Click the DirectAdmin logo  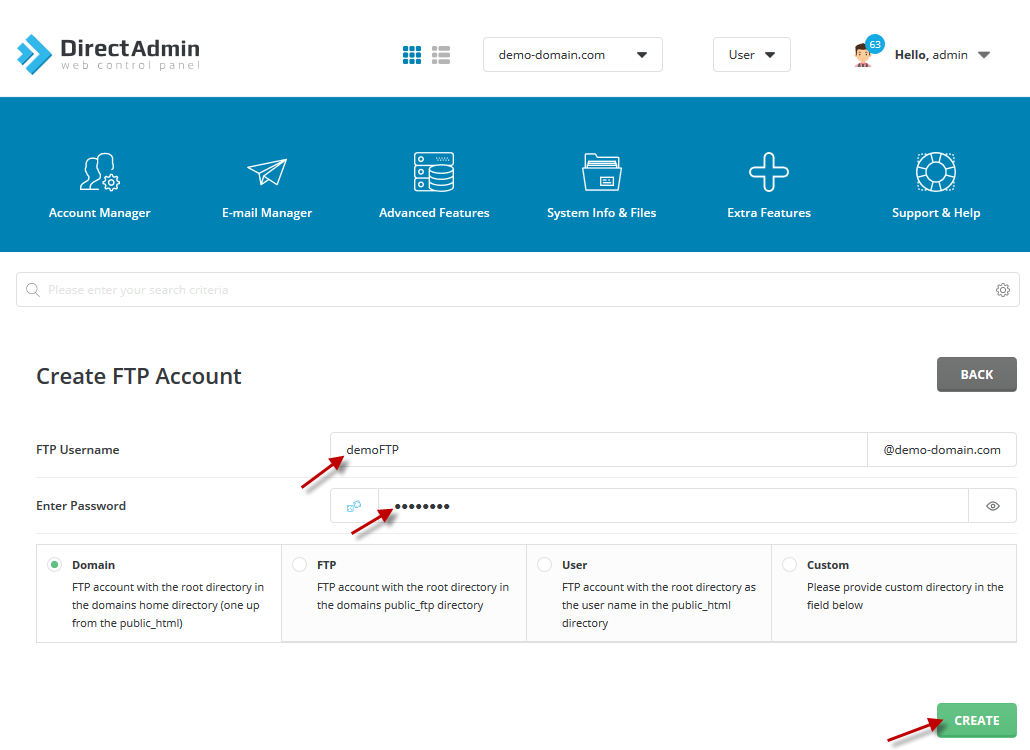[108, 54]
